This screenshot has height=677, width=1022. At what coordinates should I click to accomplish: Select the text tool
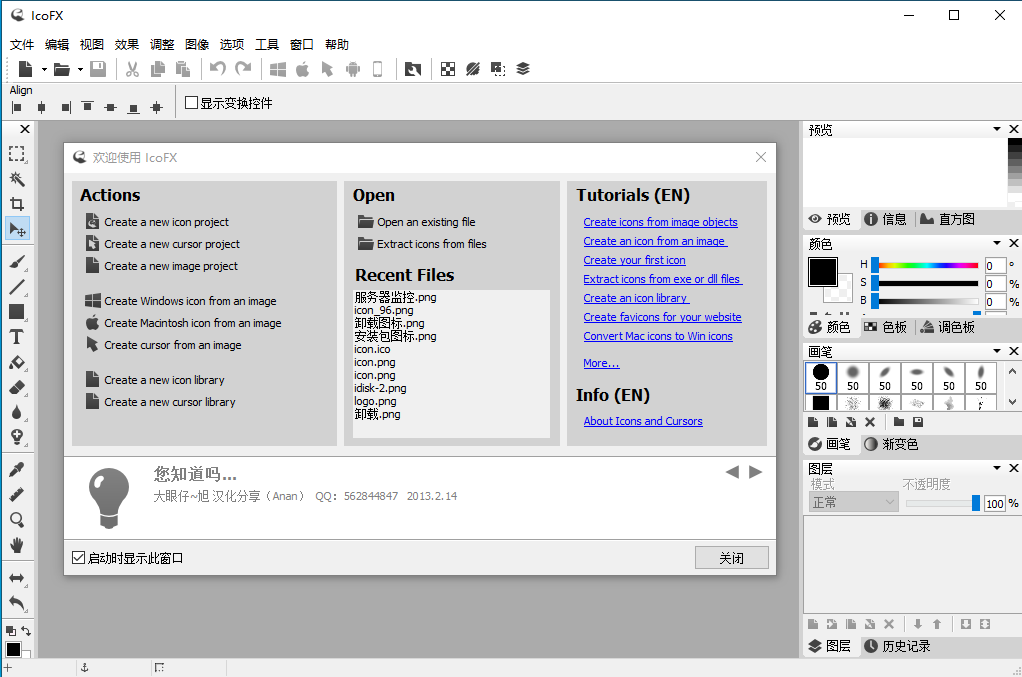tap(17, 337)
